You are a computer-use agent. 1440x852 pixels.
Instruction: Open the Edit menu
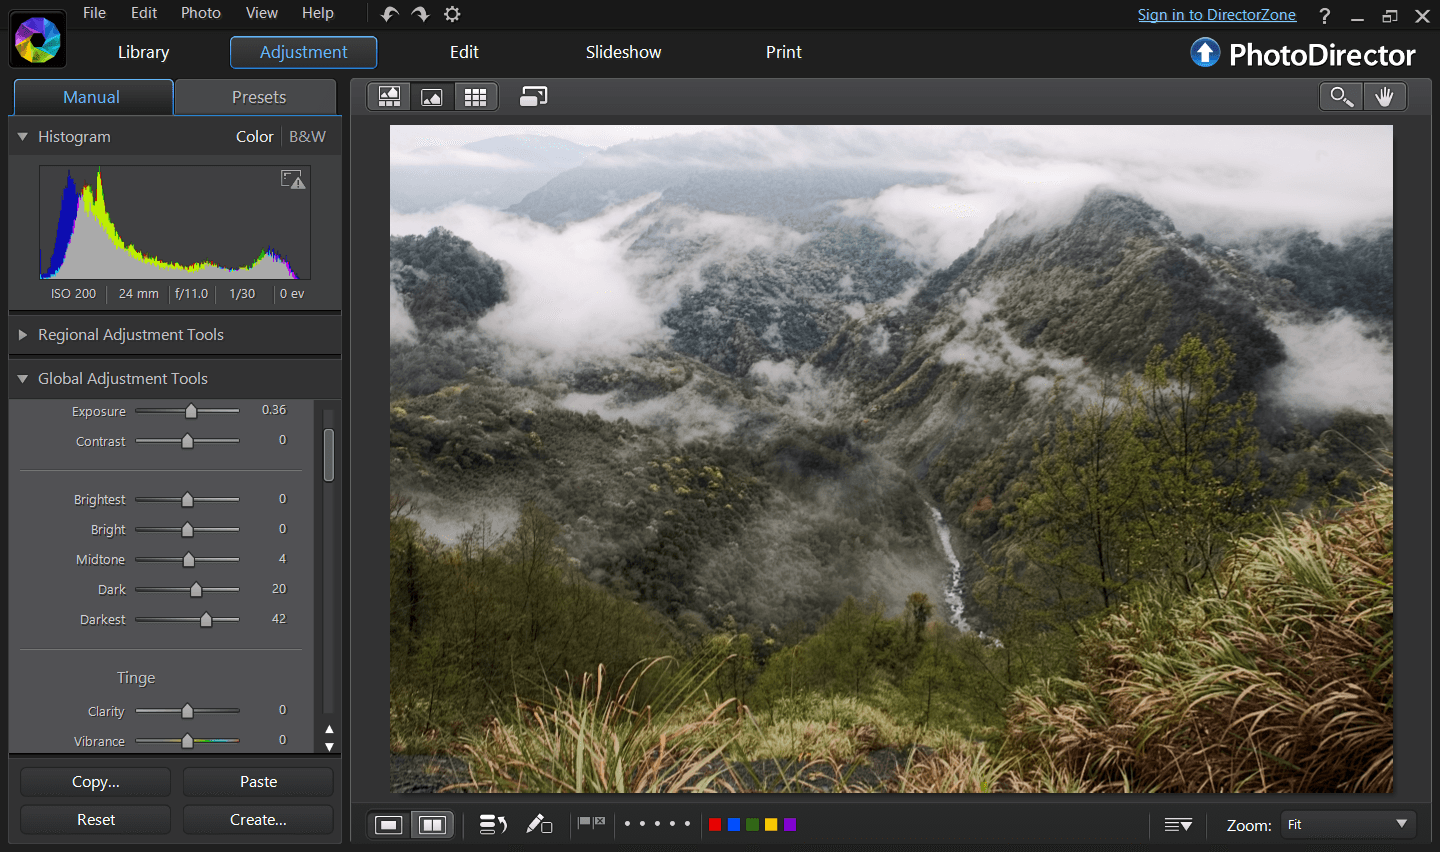pyautogui.click(x=144, y=13)
